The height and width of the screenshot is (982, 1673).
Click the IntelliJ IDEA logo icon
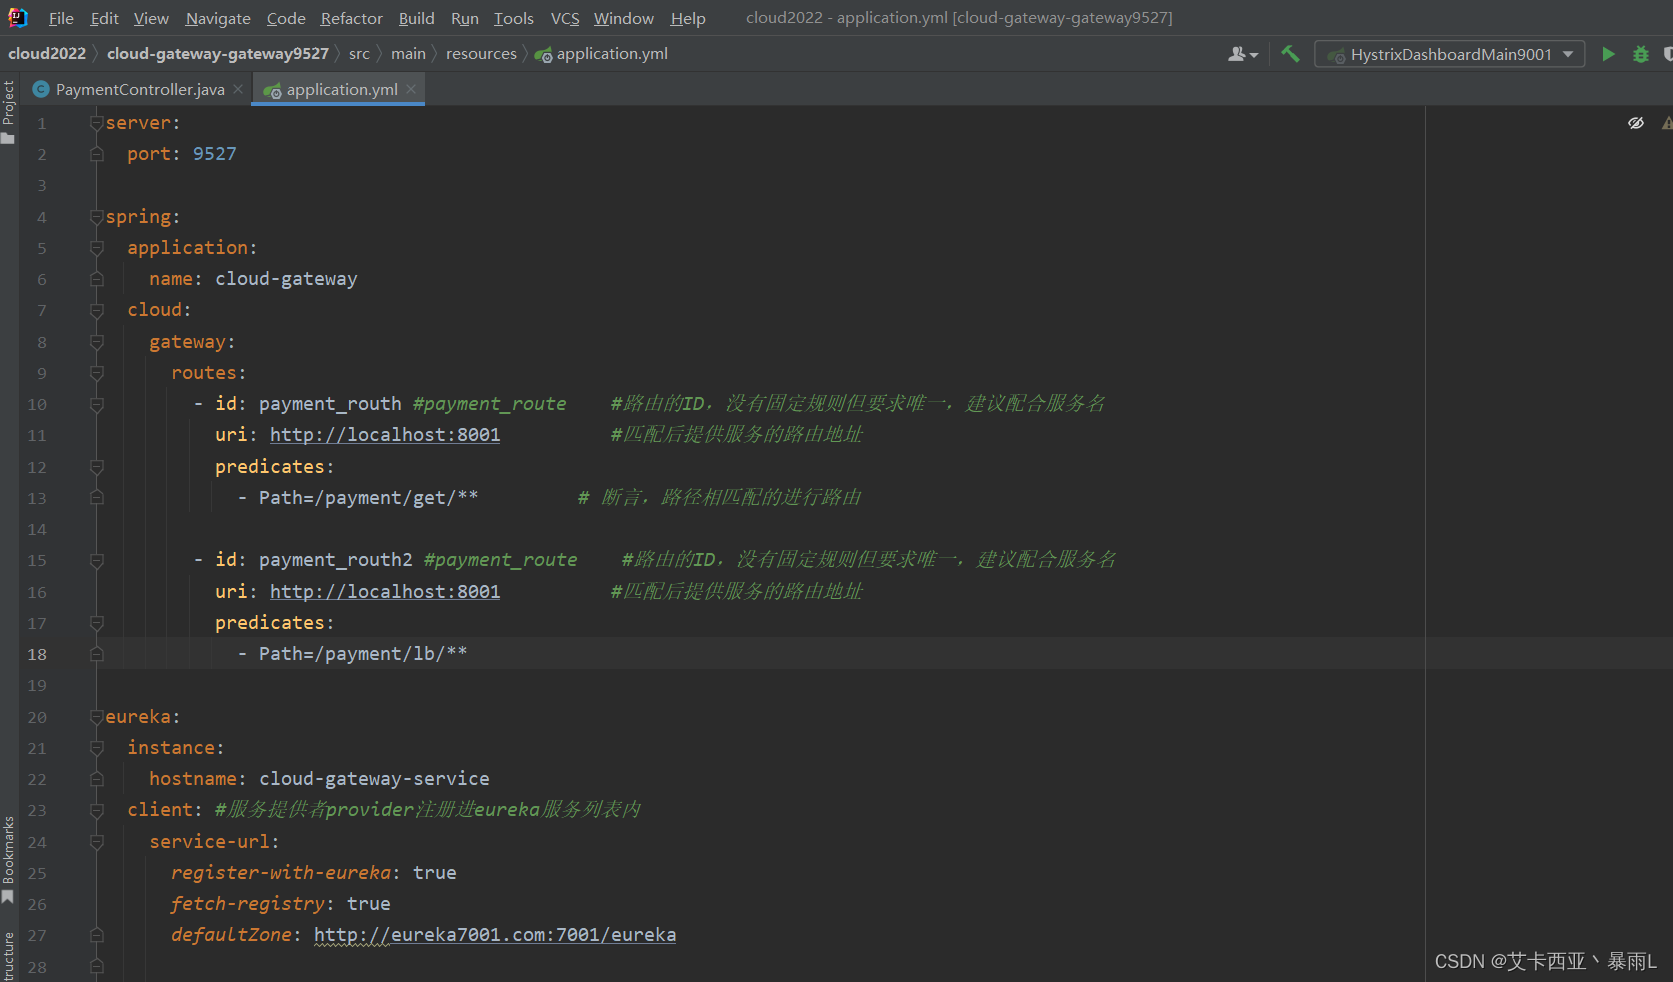point(18,17)
